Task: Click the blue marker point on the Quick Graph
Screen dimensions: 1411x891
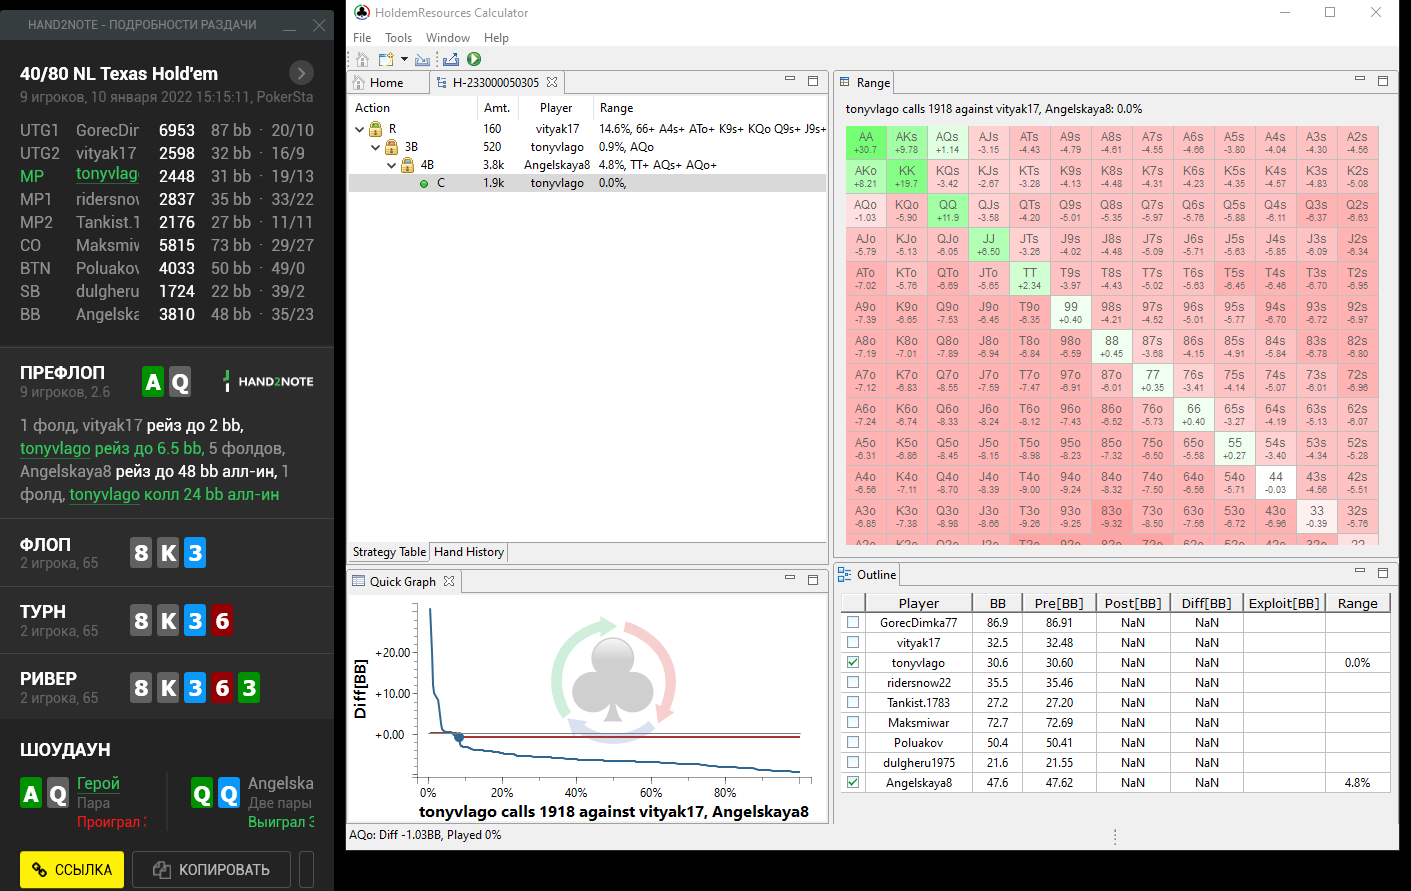Action: (x=459, y=738)
